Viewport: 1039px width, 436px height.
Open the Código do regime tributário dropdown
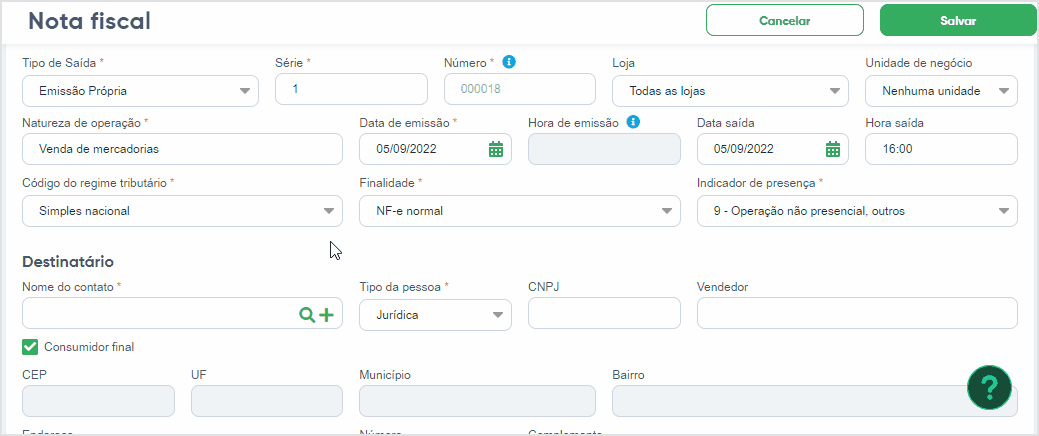pyautogui.click(x=182, y=211)
